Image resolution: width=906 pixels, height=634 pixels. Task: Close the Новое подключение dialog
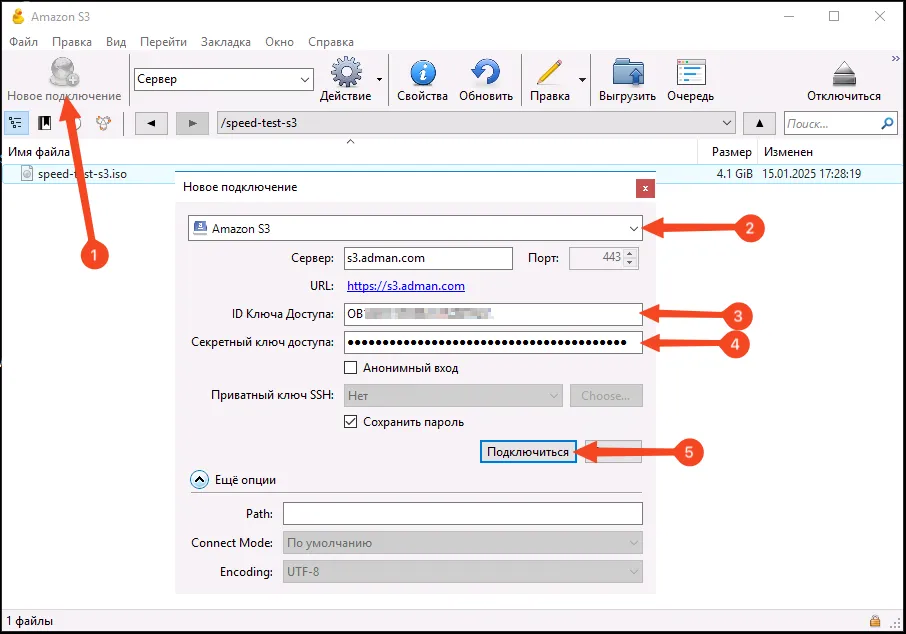coord(645,188)
